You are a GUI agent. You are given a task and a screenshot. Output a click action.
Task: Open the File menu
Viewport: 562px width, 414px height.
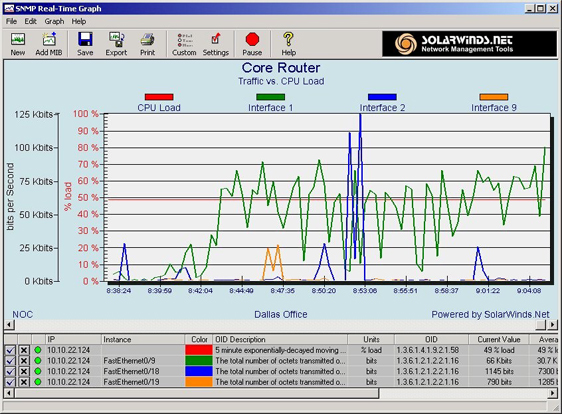(x=11, y=22)
